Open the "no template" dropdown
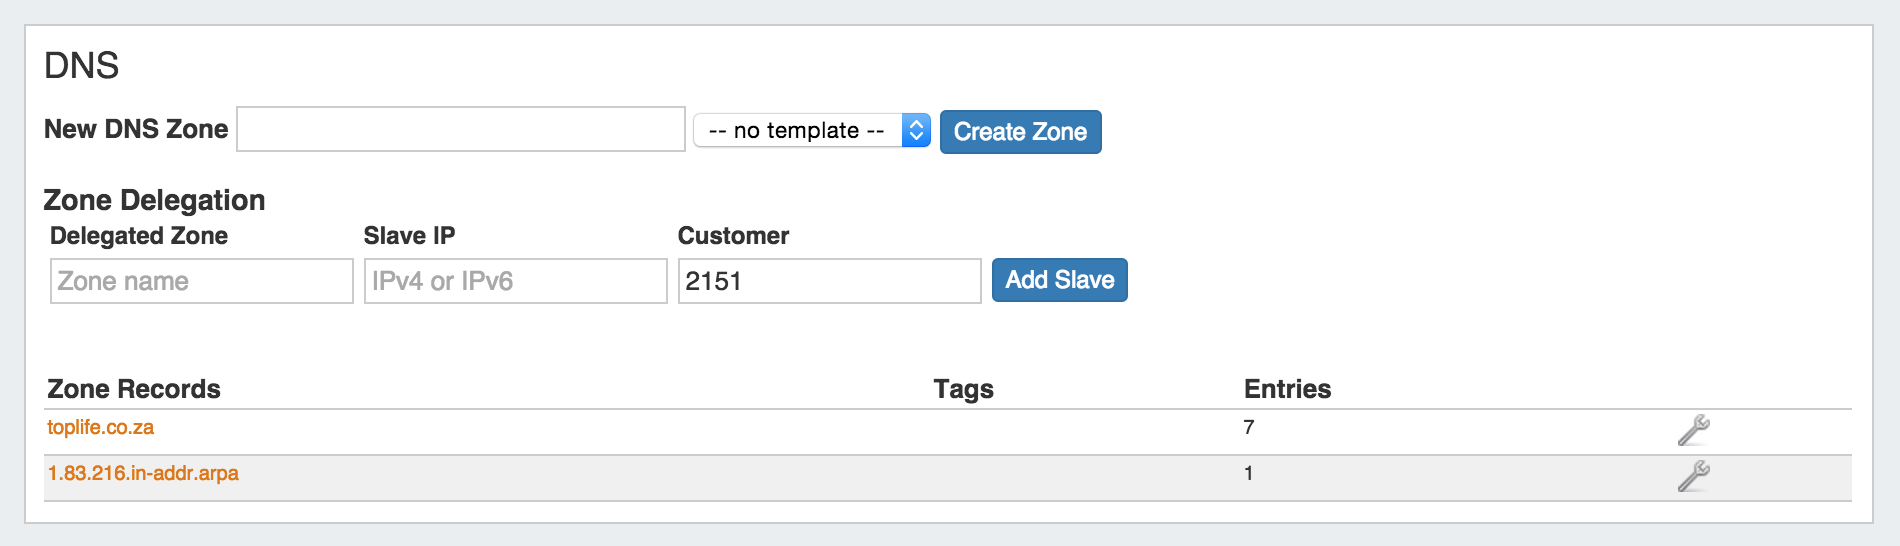Image resolution: width=1900 pixels, height=546 pixels. (x=811, y=130)
